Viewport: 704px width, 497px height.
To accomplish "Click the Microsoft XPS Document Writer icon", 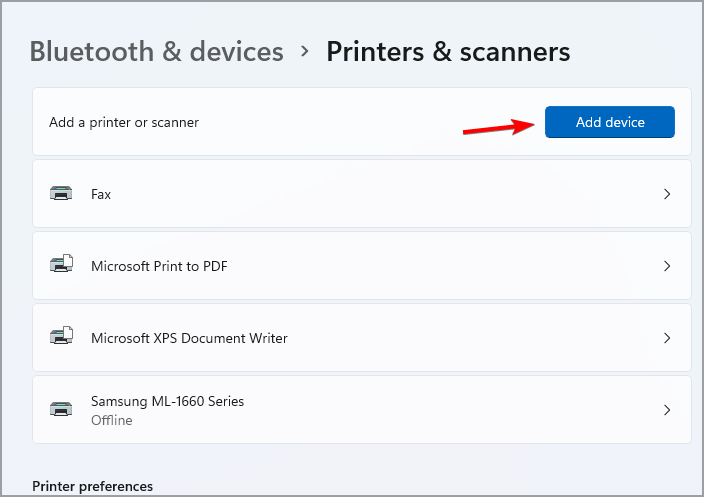I will pos(61,338).
